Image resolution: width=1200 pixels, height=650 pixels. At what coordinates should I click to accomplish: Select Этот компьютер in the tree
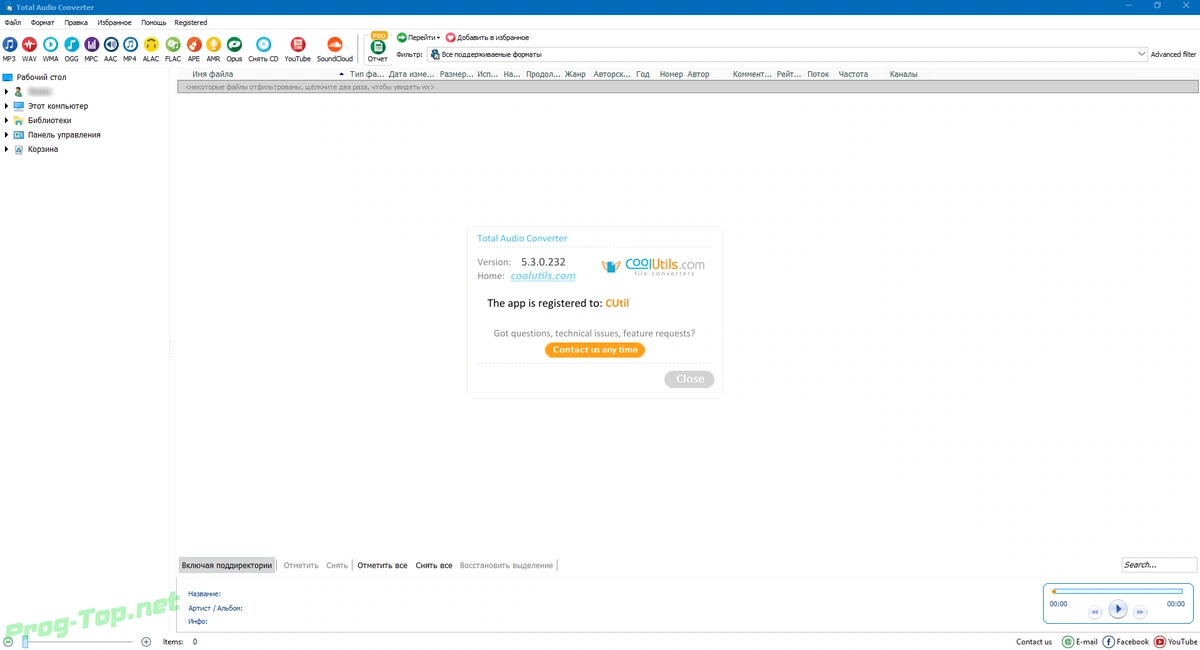coord(58,106)
